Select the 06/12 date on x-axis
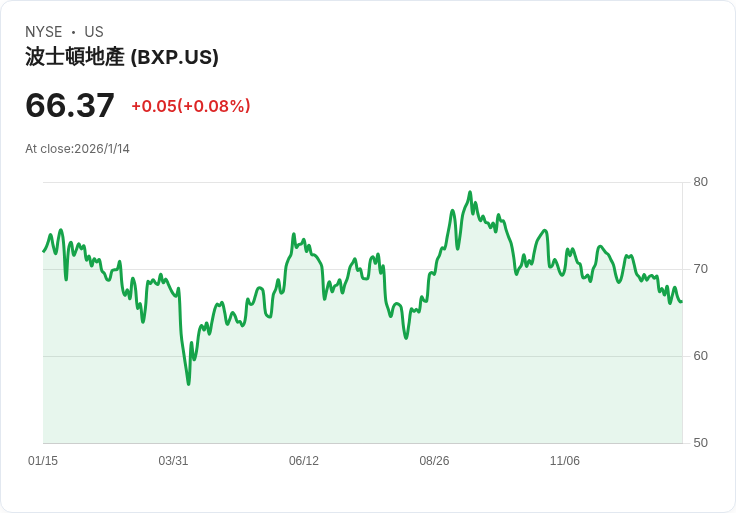Viewport: 736px width, 513px height. click(304, 461)
